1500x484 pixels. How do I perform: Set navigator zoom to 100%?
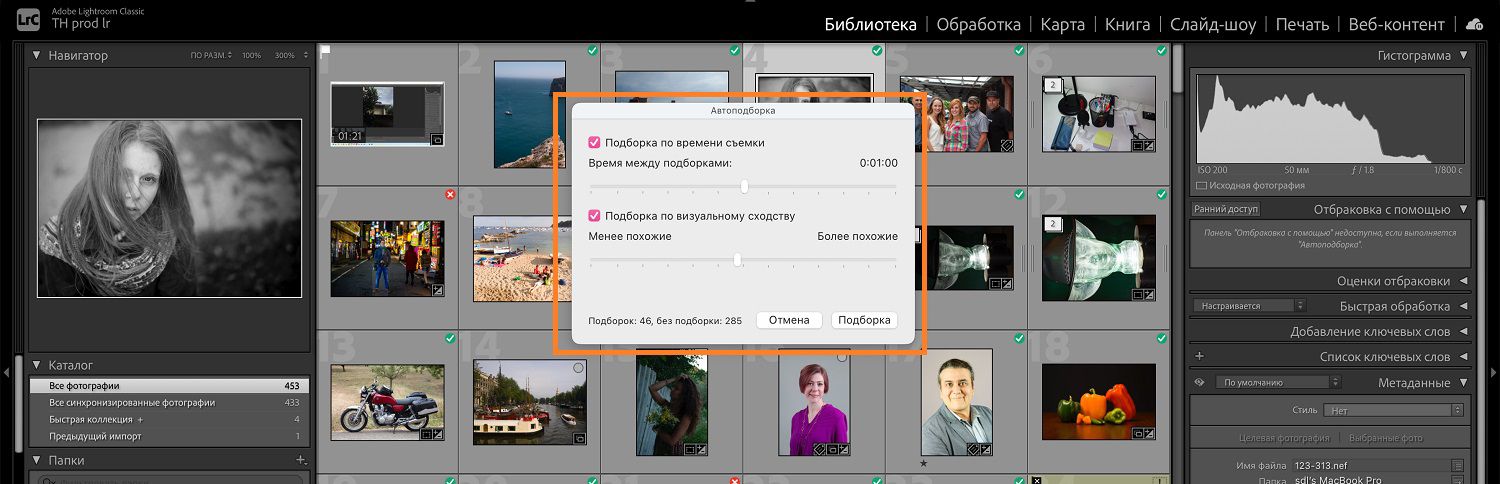[x=251, y=56]
